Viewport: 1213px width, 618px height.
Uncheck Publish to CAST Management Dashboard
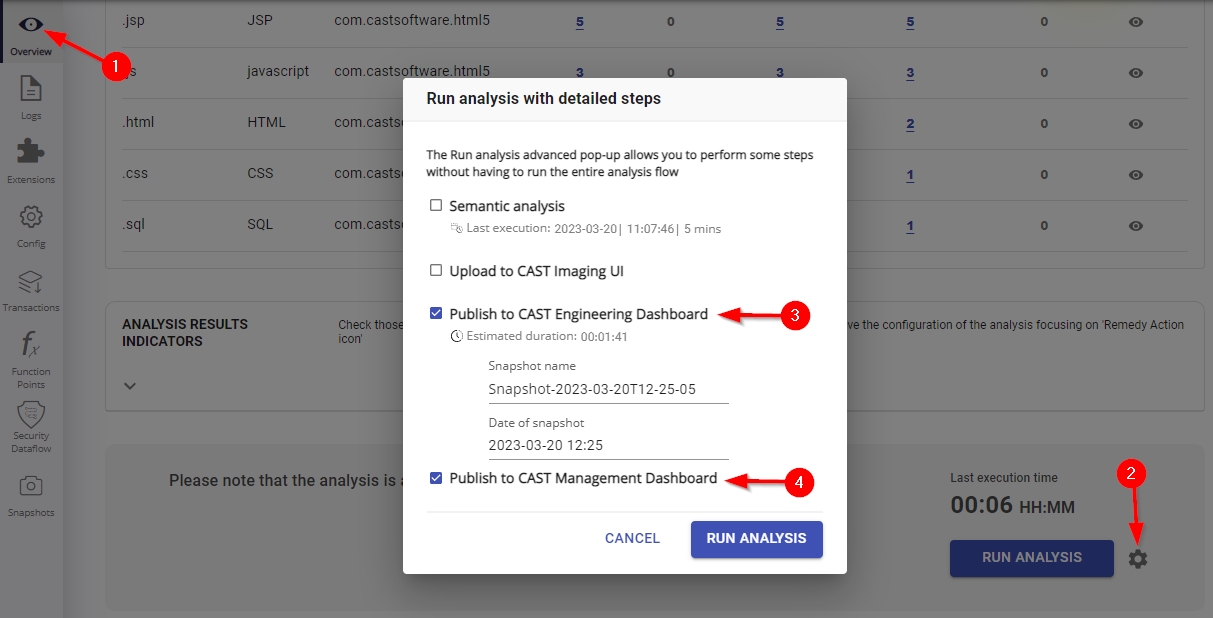pyautogui.click(x=436, y=478)
